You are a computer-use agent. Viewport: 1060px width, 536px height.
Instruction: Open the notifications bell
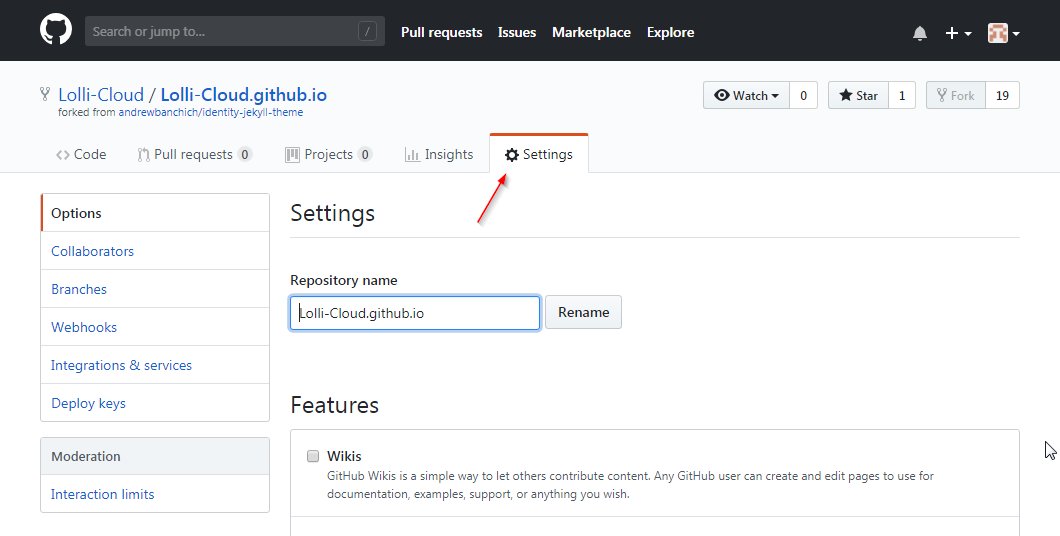tap(919, 33)
